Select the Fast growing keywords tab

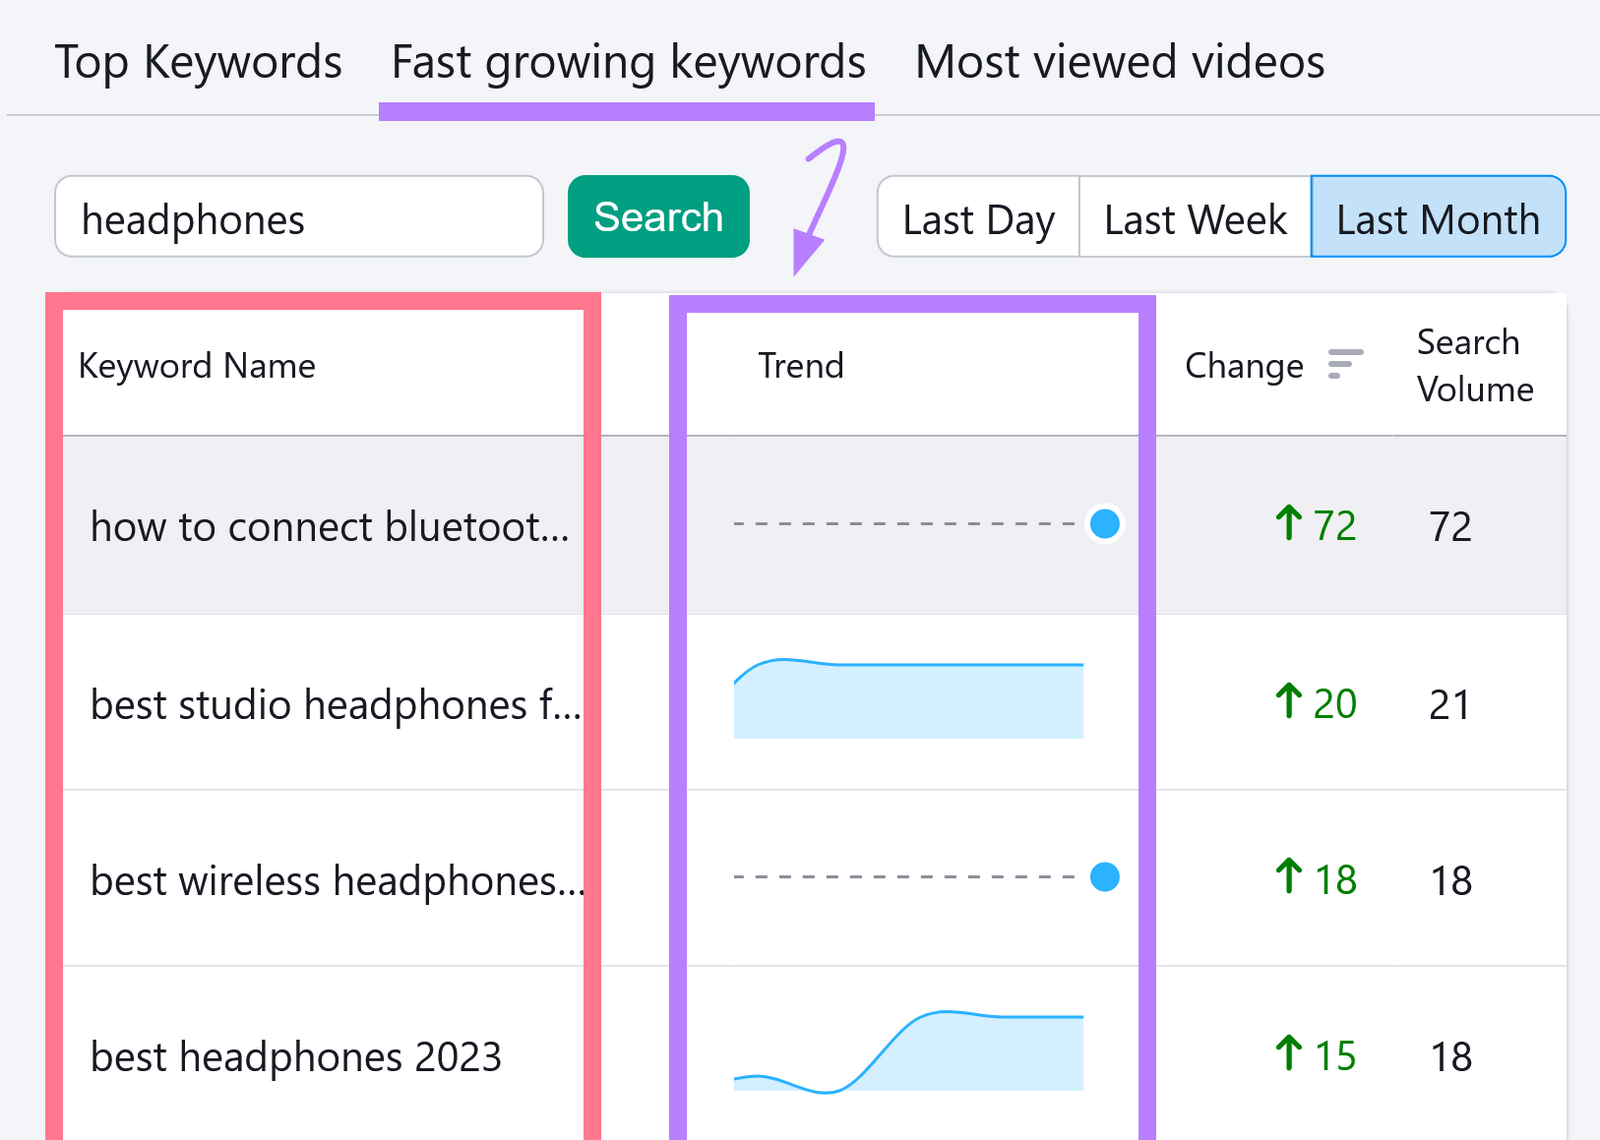(x=627, y=61)
